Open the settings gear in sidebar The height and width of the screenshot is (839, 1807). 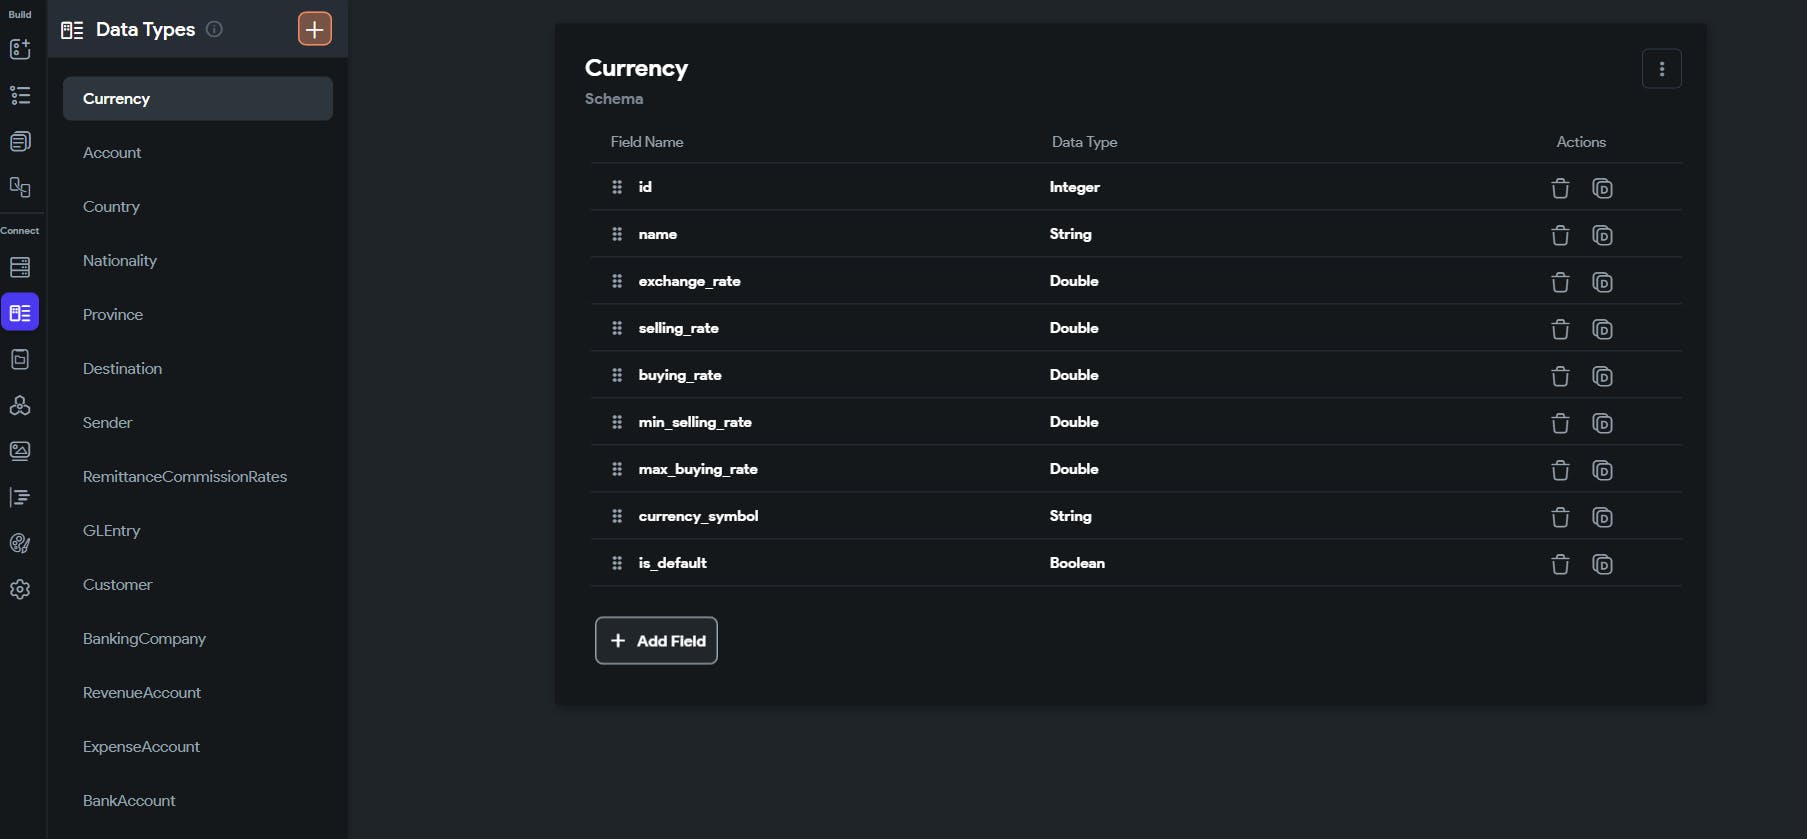[x=20, y=589]
